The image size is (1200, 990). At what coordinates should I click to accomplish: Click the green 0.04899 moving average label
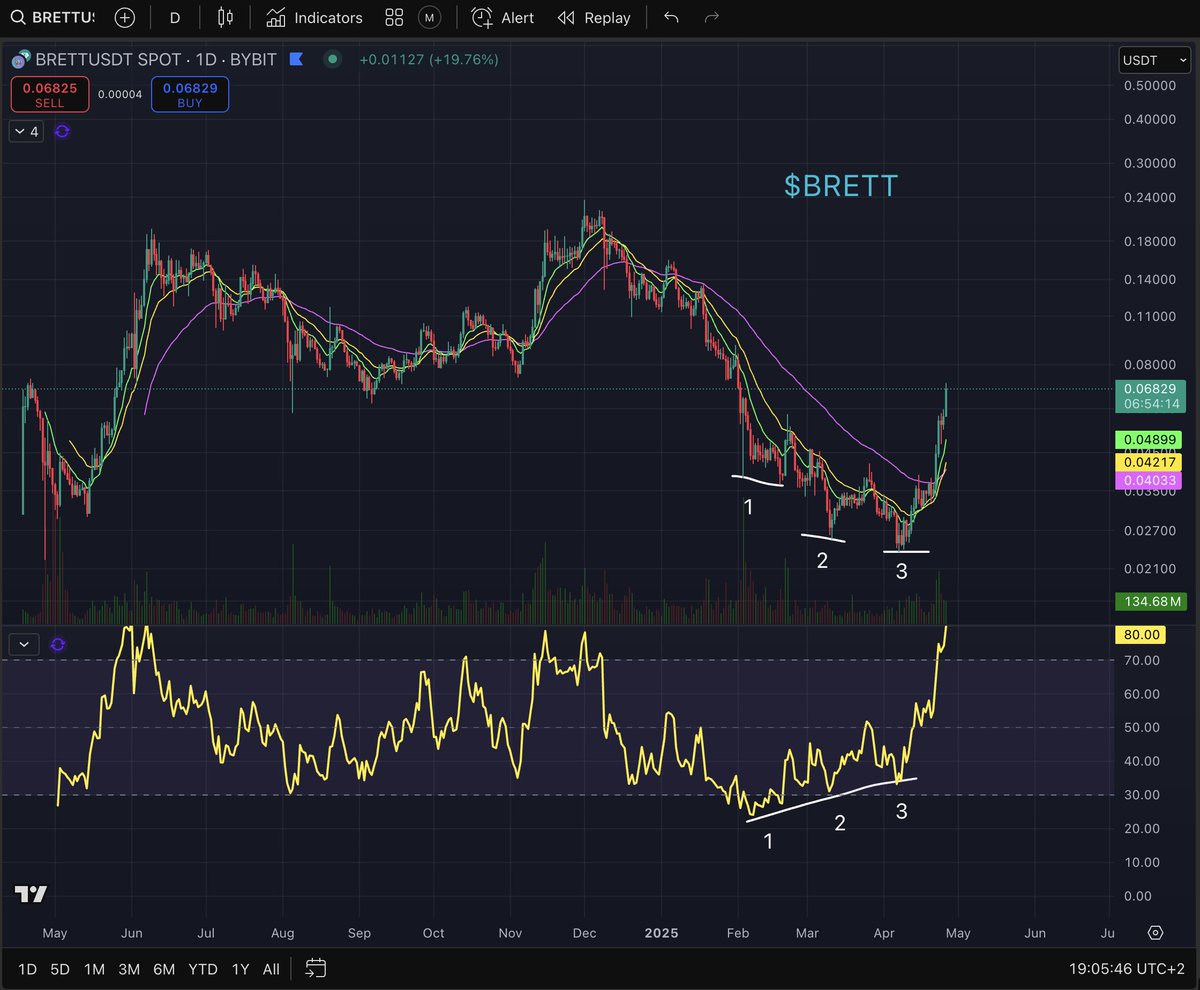1148,440
